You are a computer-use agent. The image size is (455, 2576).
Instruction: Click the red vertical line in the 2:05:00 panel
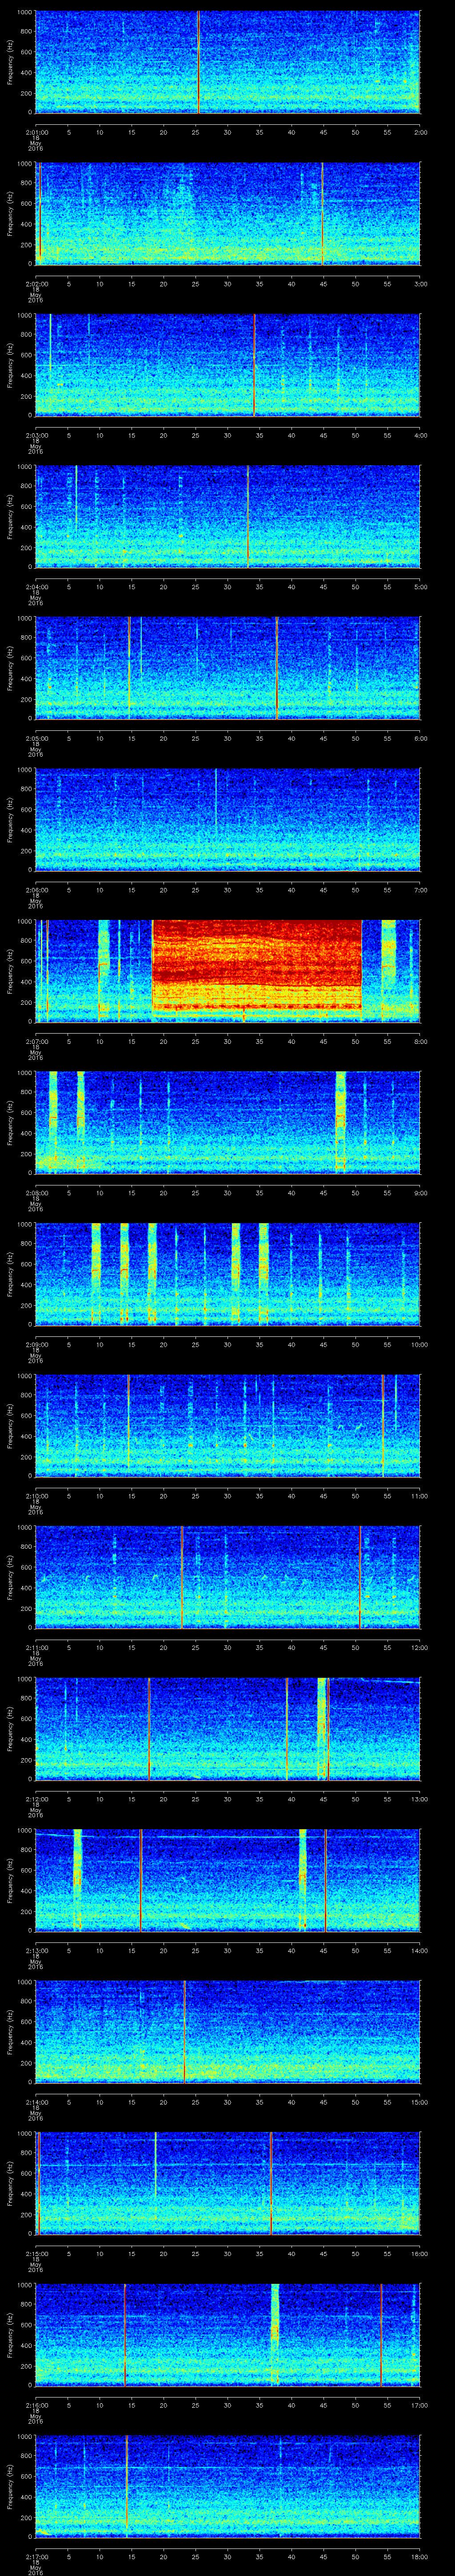[277, 668]
